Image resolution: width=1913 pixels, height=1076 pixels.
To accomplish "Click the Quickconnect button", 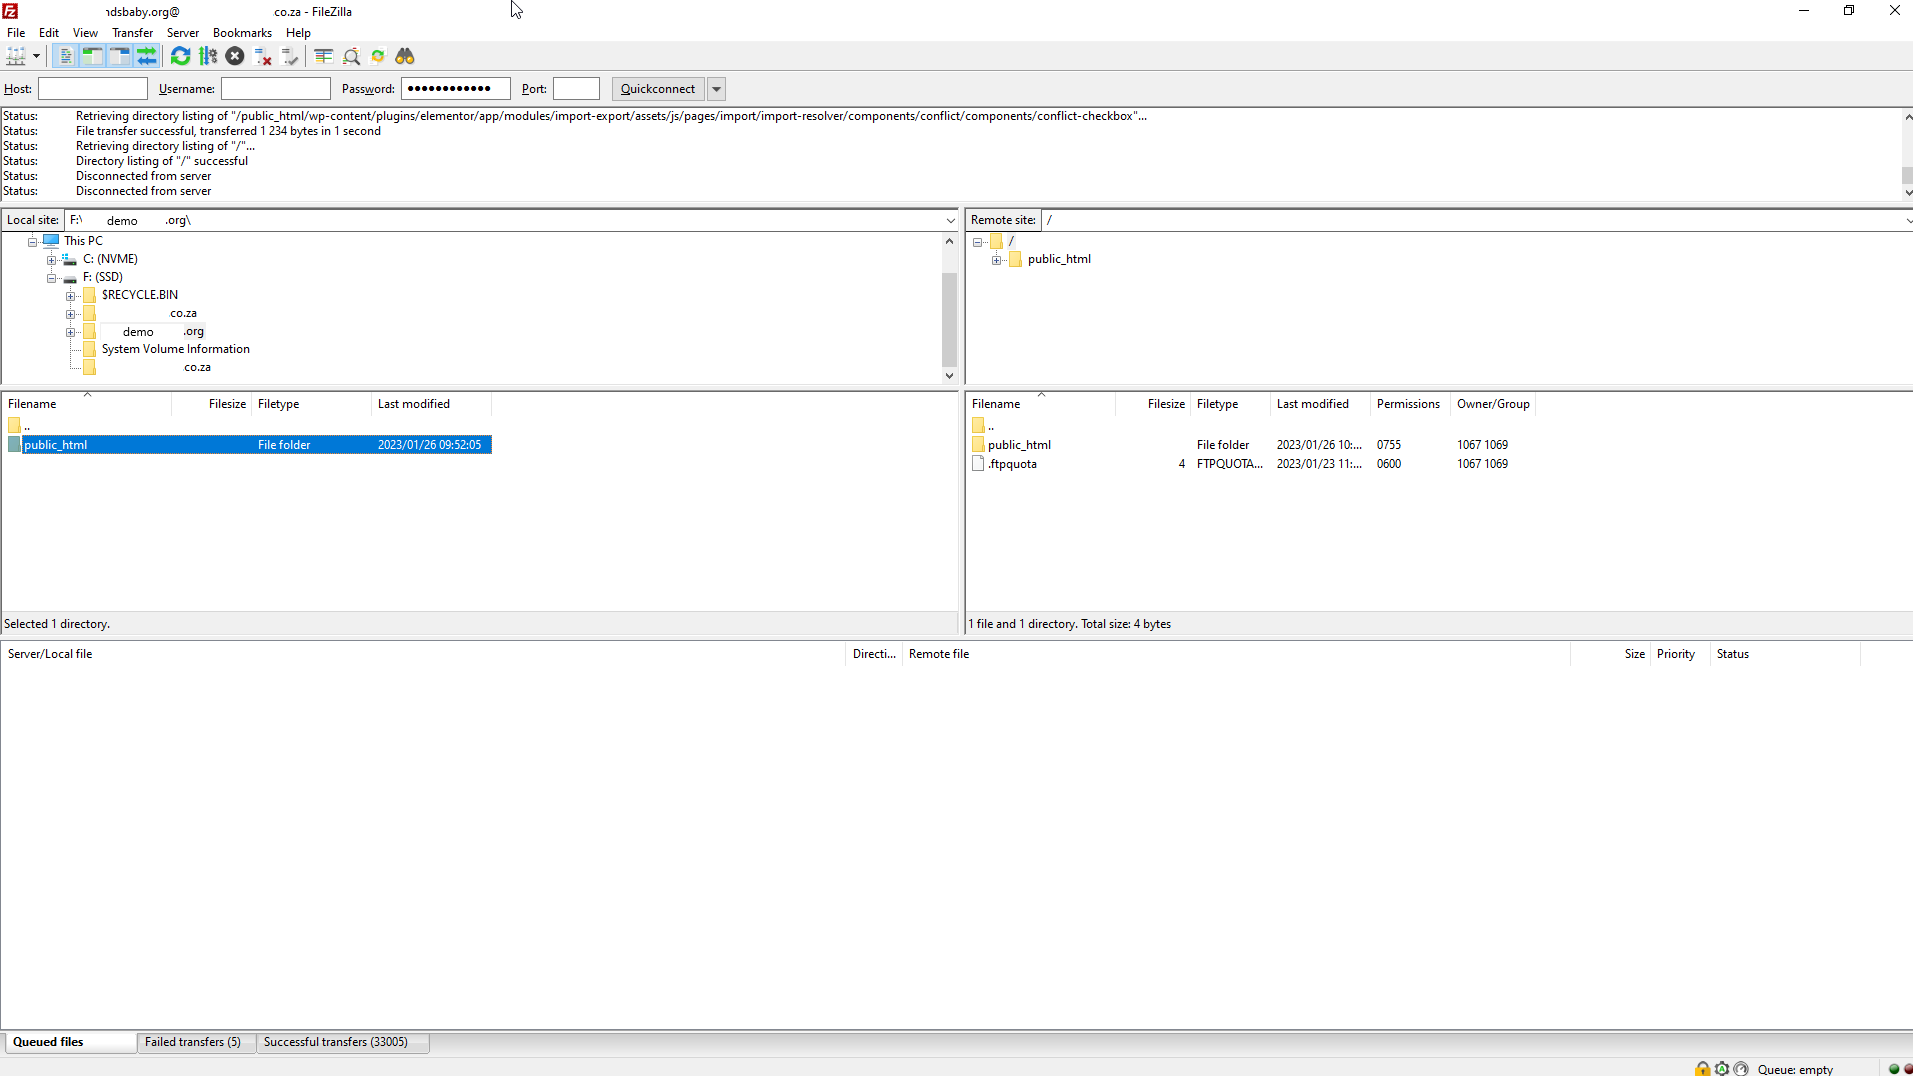I will [x=658, y=89].
